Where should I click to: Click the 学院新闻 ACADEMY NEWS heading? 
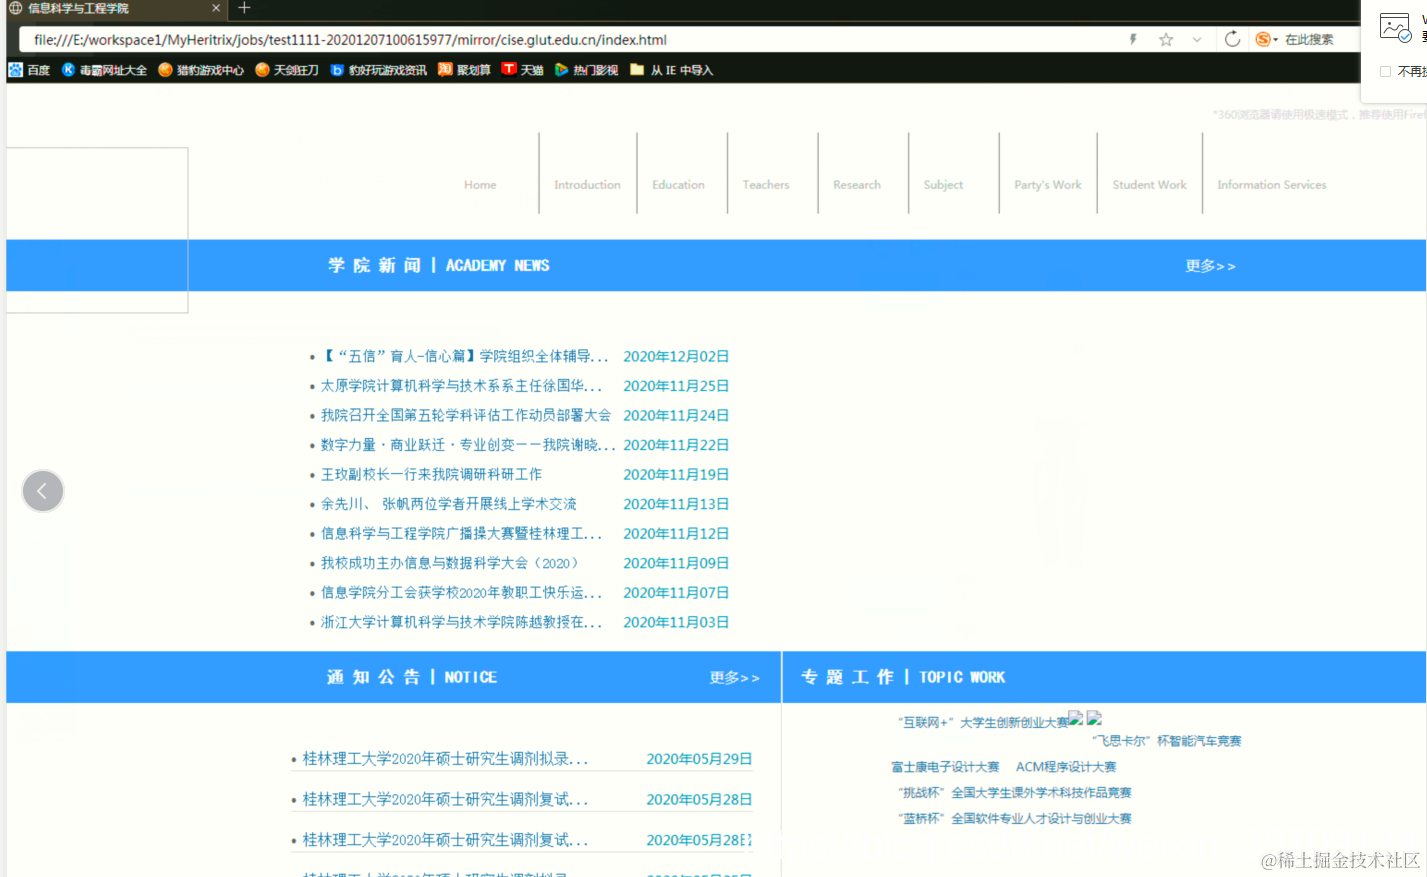pyautogui.click(x=439, y=265)
